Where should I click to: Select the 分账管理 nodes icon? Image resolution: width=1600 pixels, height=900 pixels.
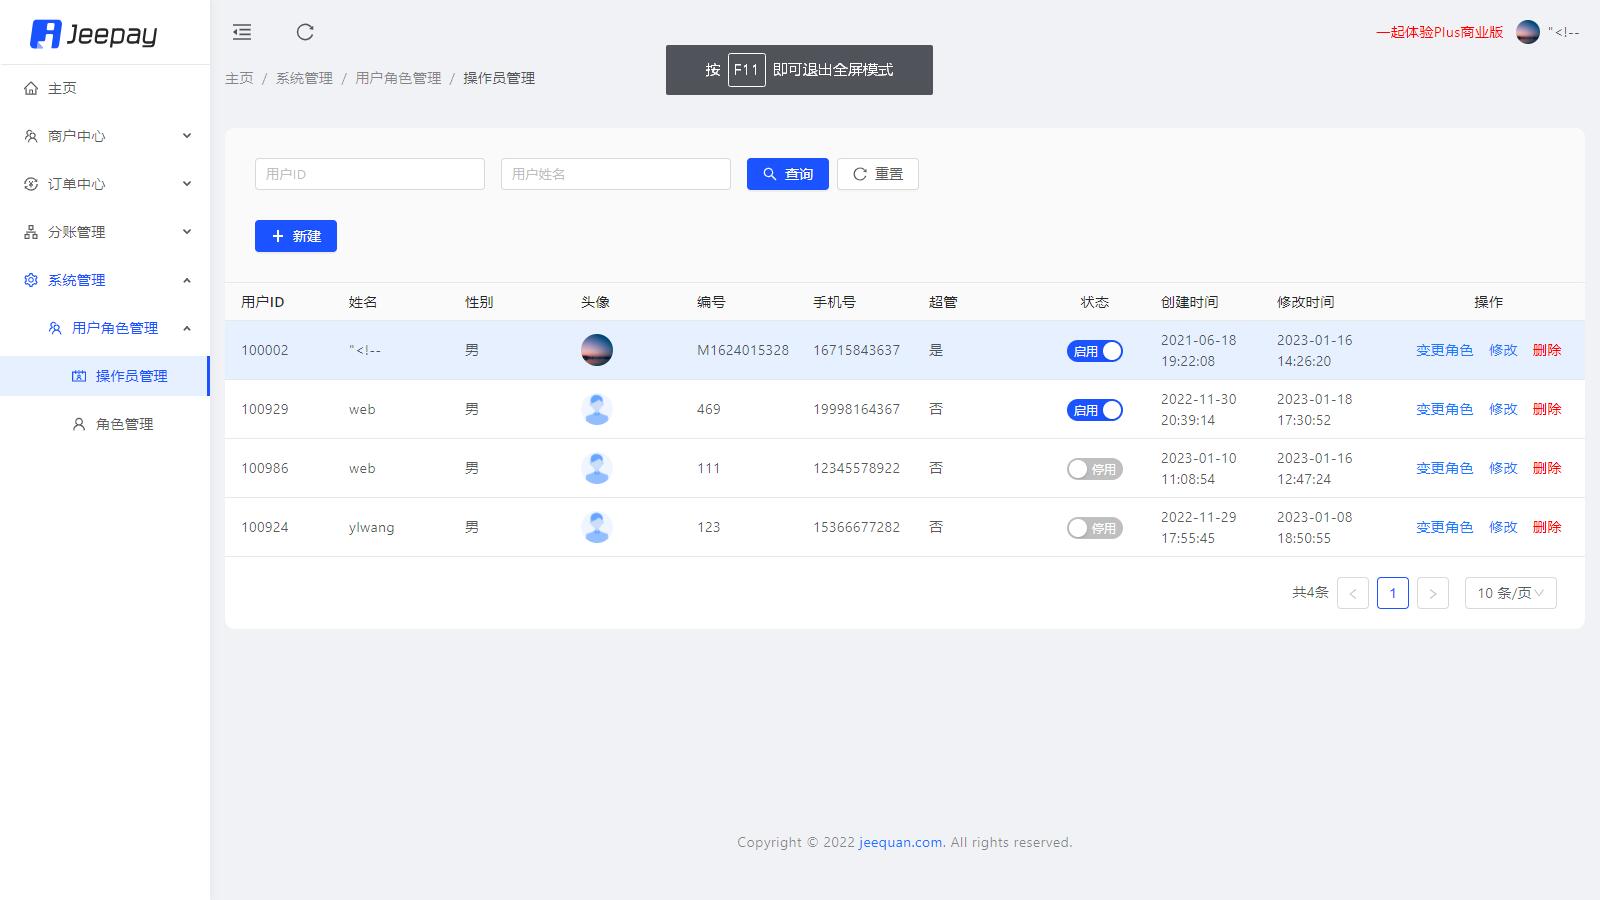pyautogui.click(x=29, y=231)
